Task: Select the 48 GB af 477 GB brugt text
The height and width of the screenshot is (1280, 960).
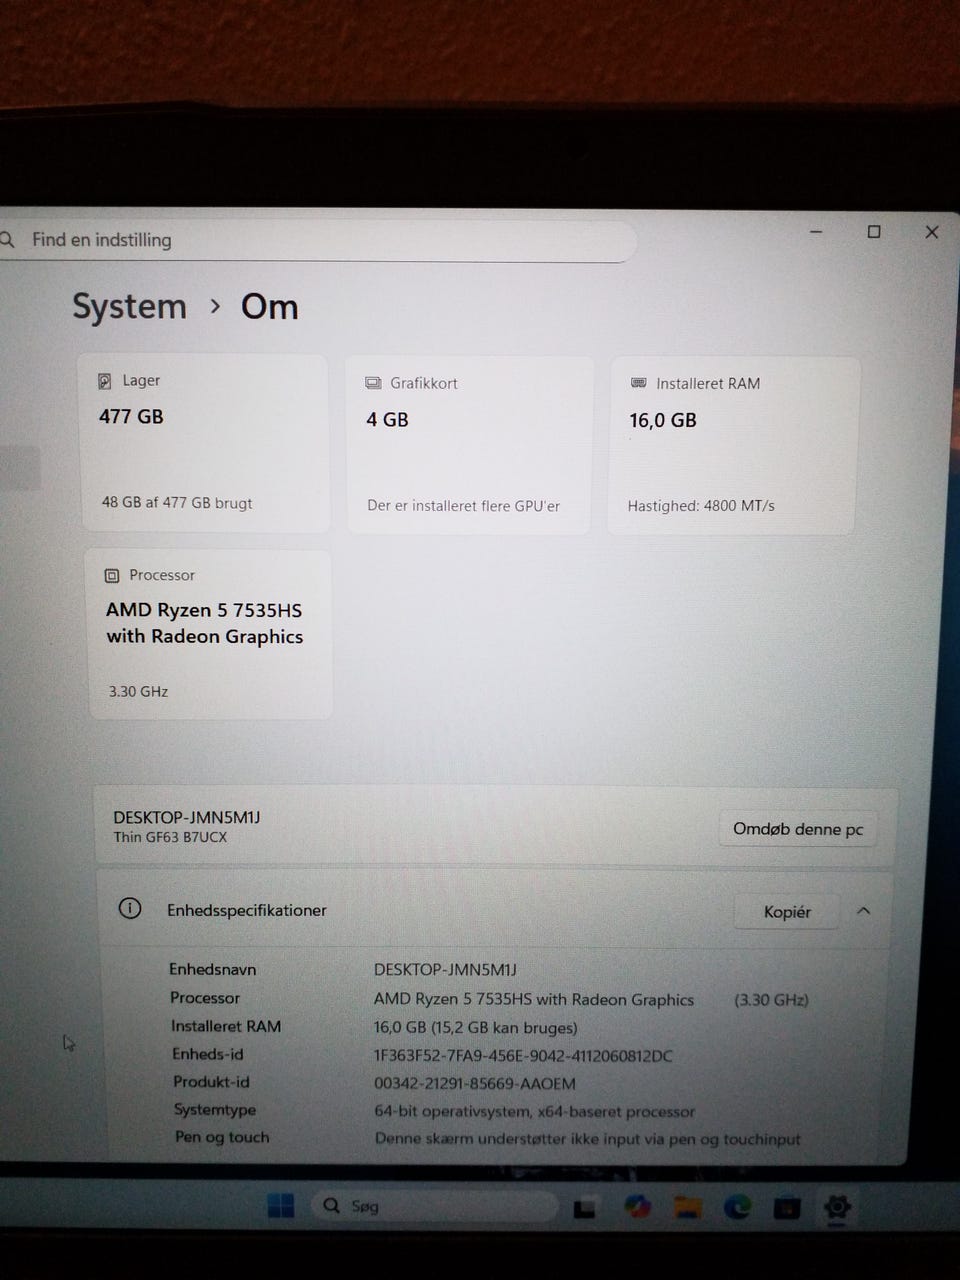Action: point(177,503)
